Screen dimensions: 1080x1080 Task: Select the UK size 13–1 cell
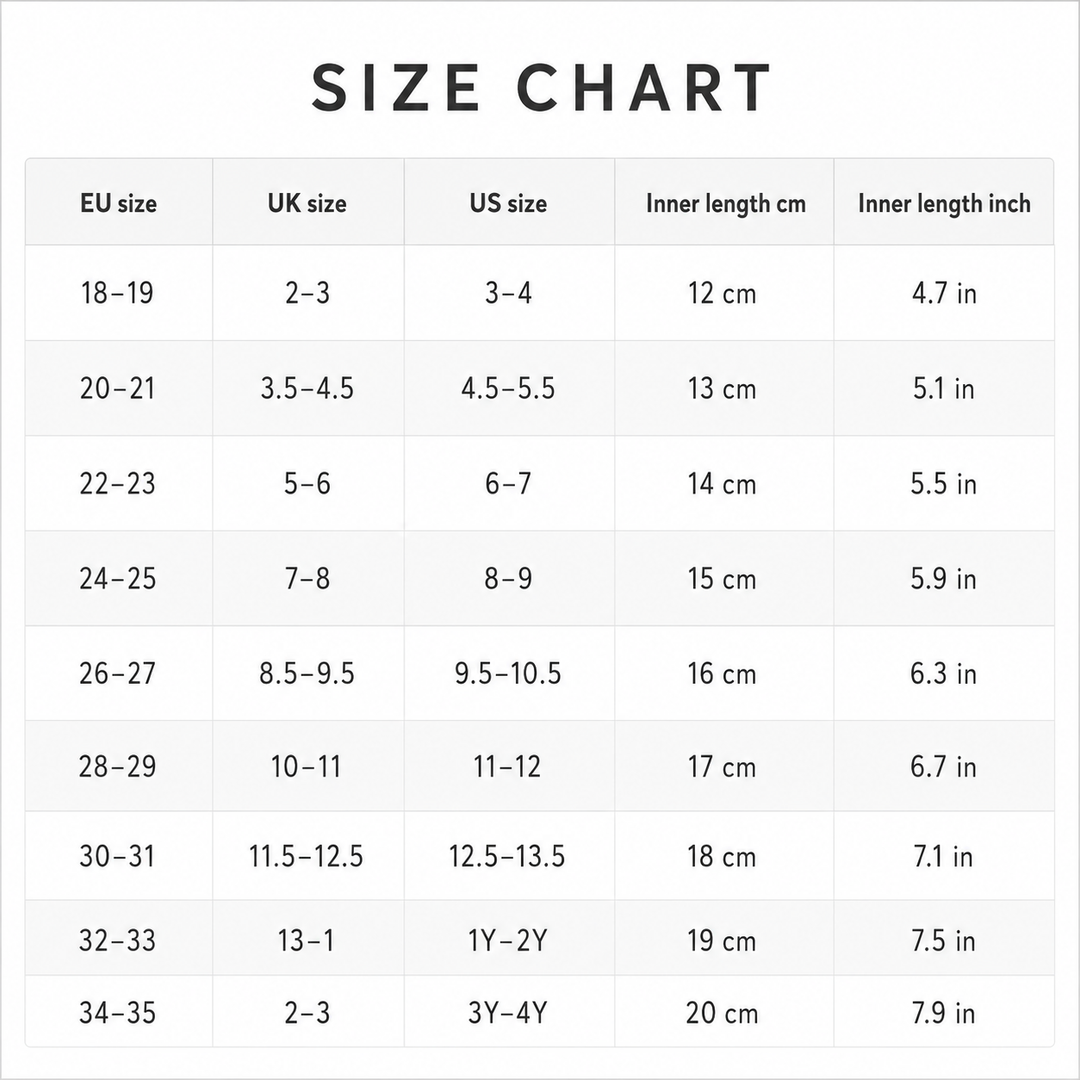(307, 940)
